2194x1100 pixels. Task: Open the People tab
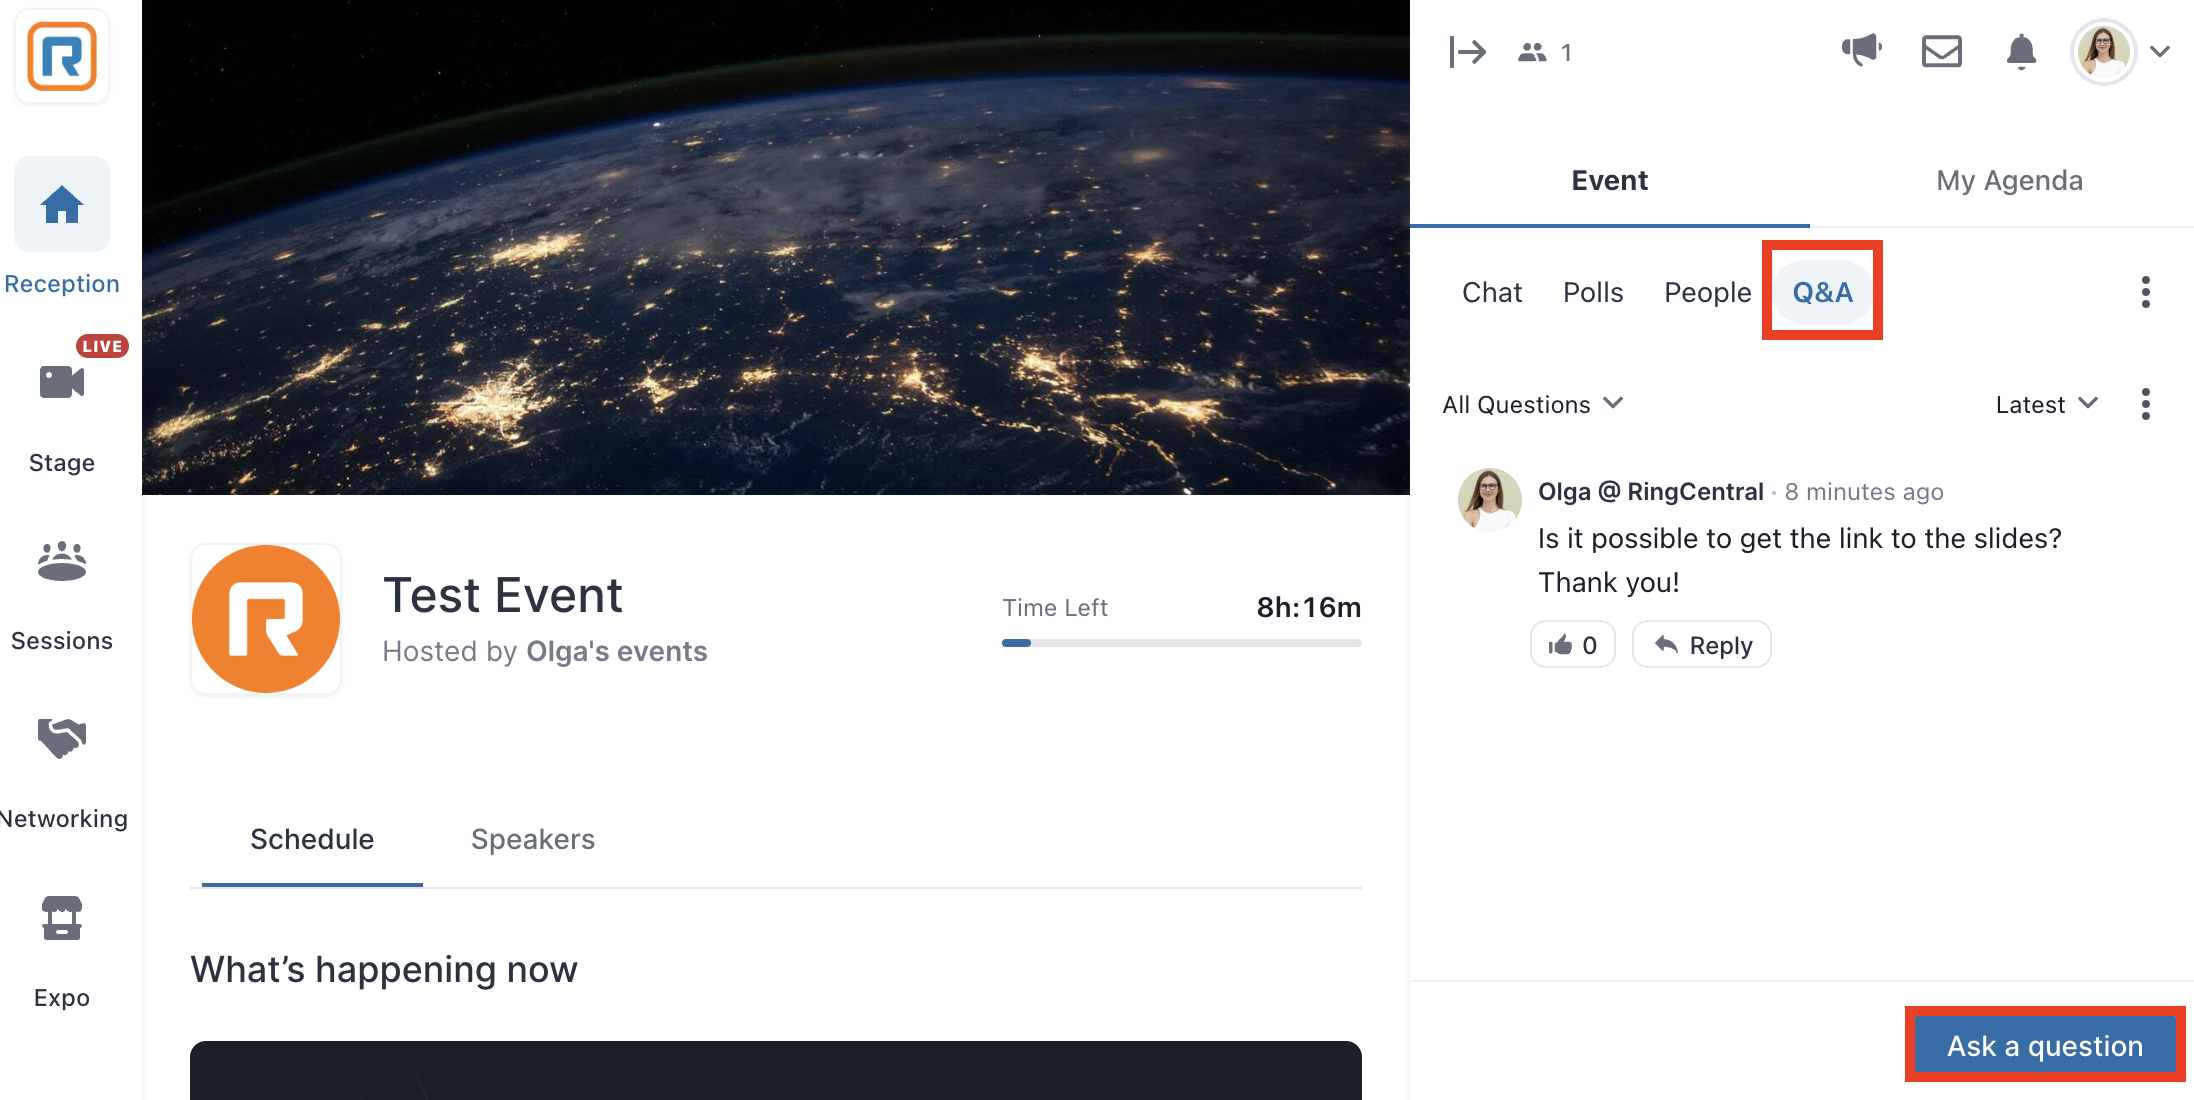pyautogui.click(x=1707, y=292)
